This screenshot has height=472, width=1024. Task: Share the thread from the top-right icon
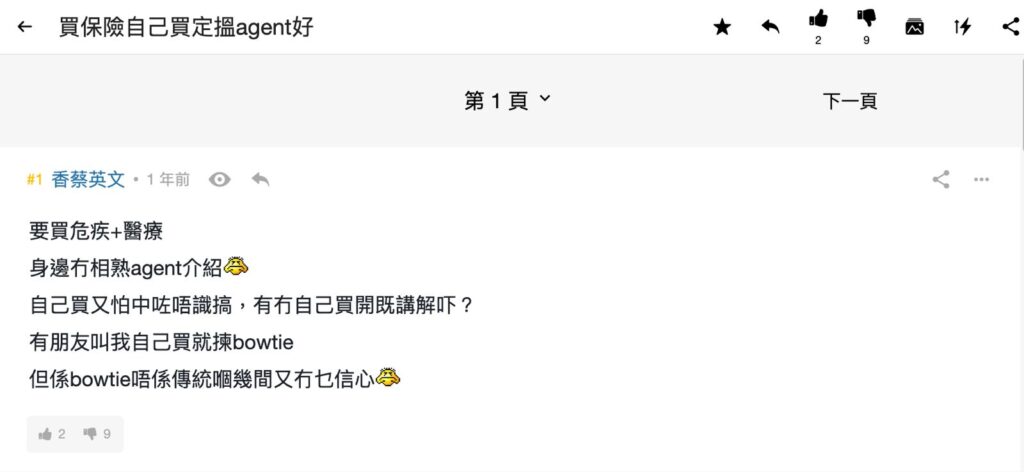(1010, 27)
